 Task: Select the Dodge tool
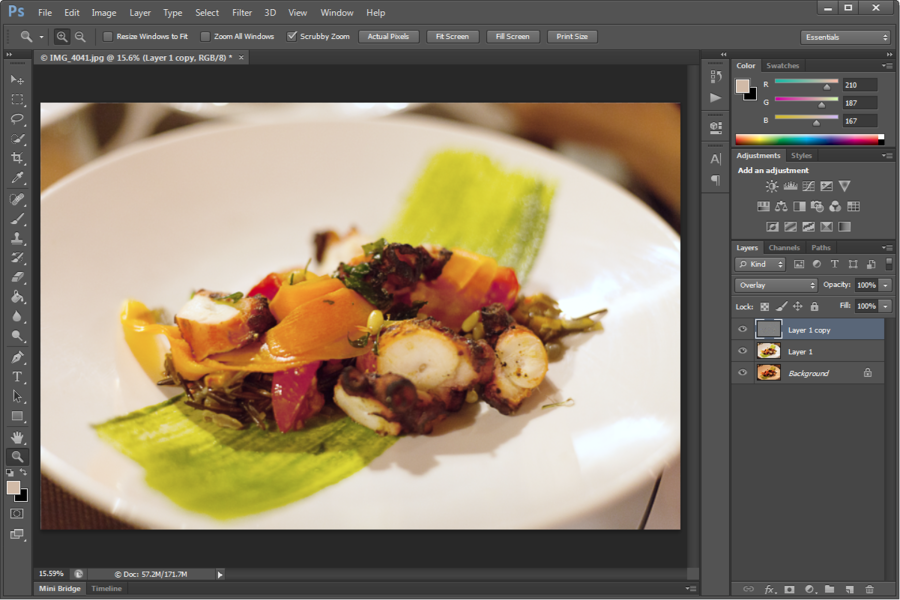click(x=17, y=336)
